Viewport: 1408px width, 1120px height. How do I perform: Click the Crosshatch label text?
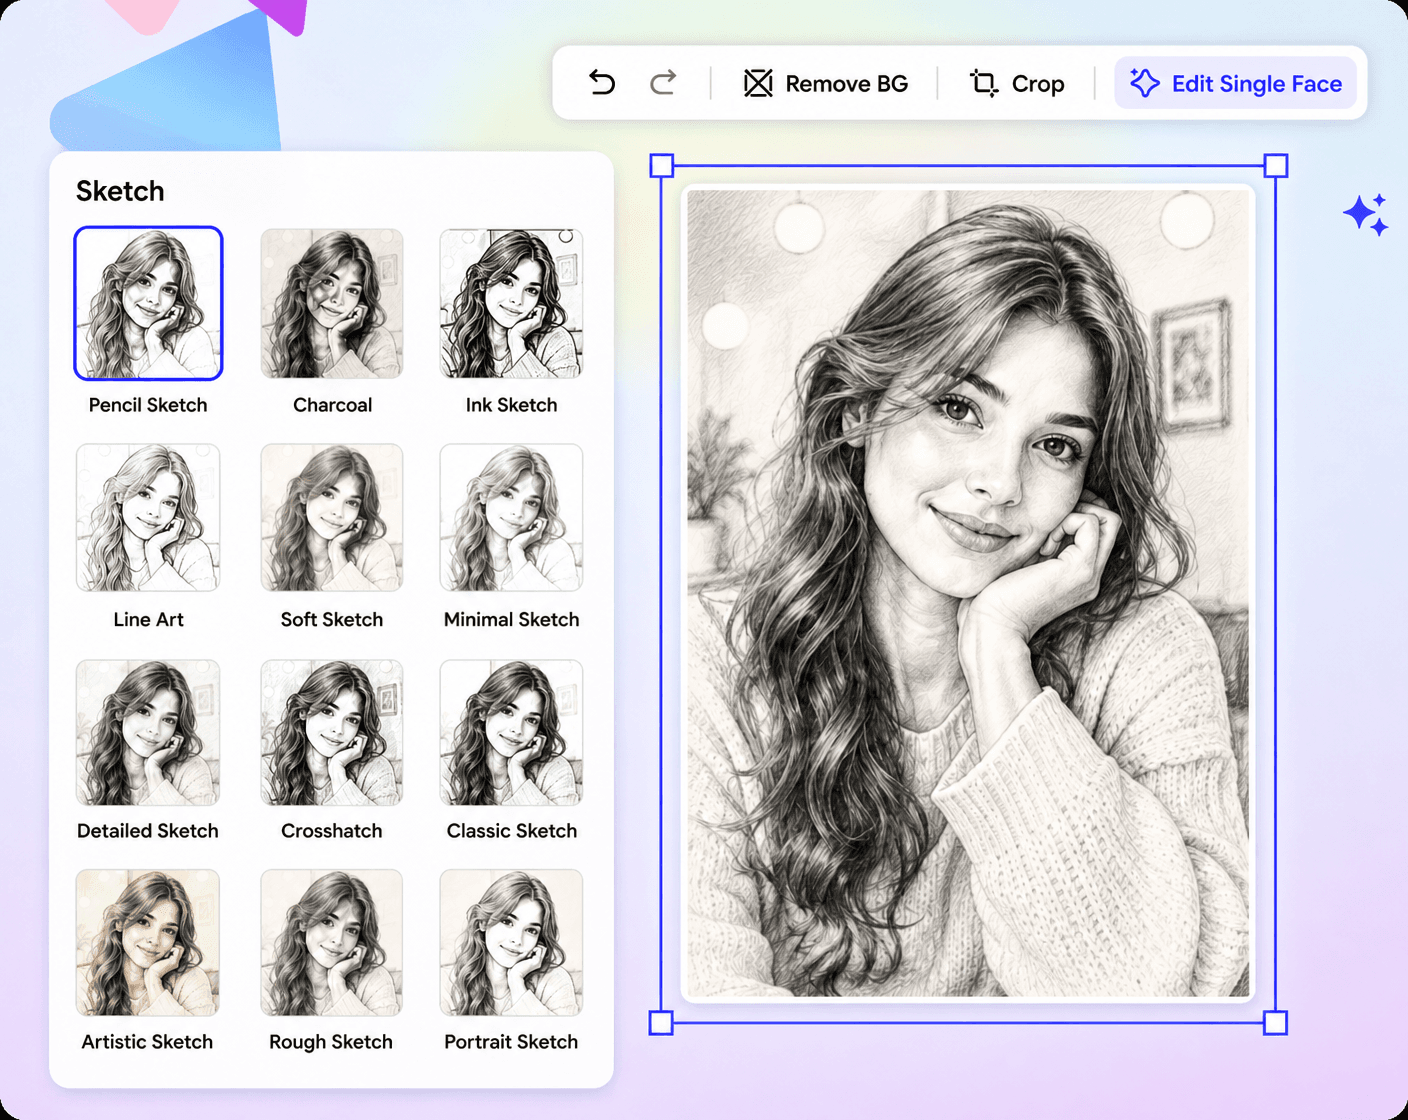click(332, 831)
